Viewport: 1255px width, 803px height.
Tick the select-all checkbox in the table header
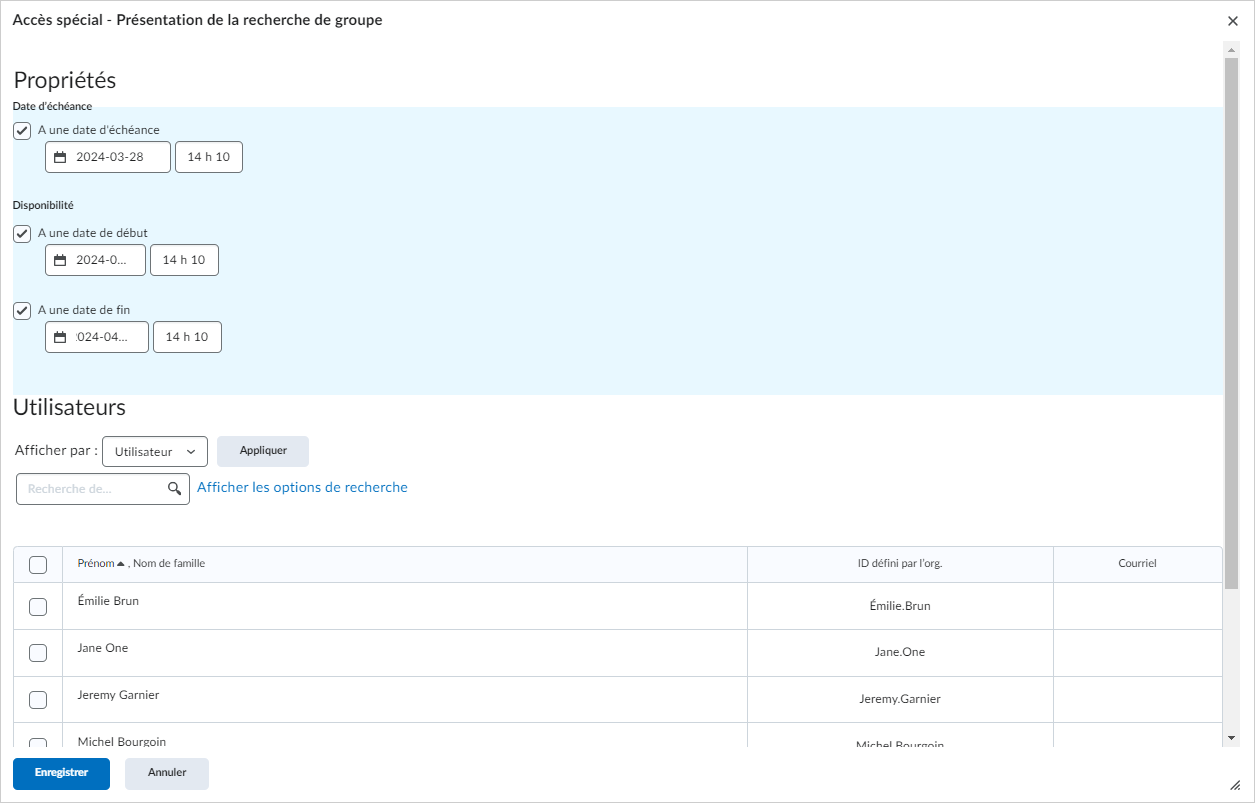38,565
